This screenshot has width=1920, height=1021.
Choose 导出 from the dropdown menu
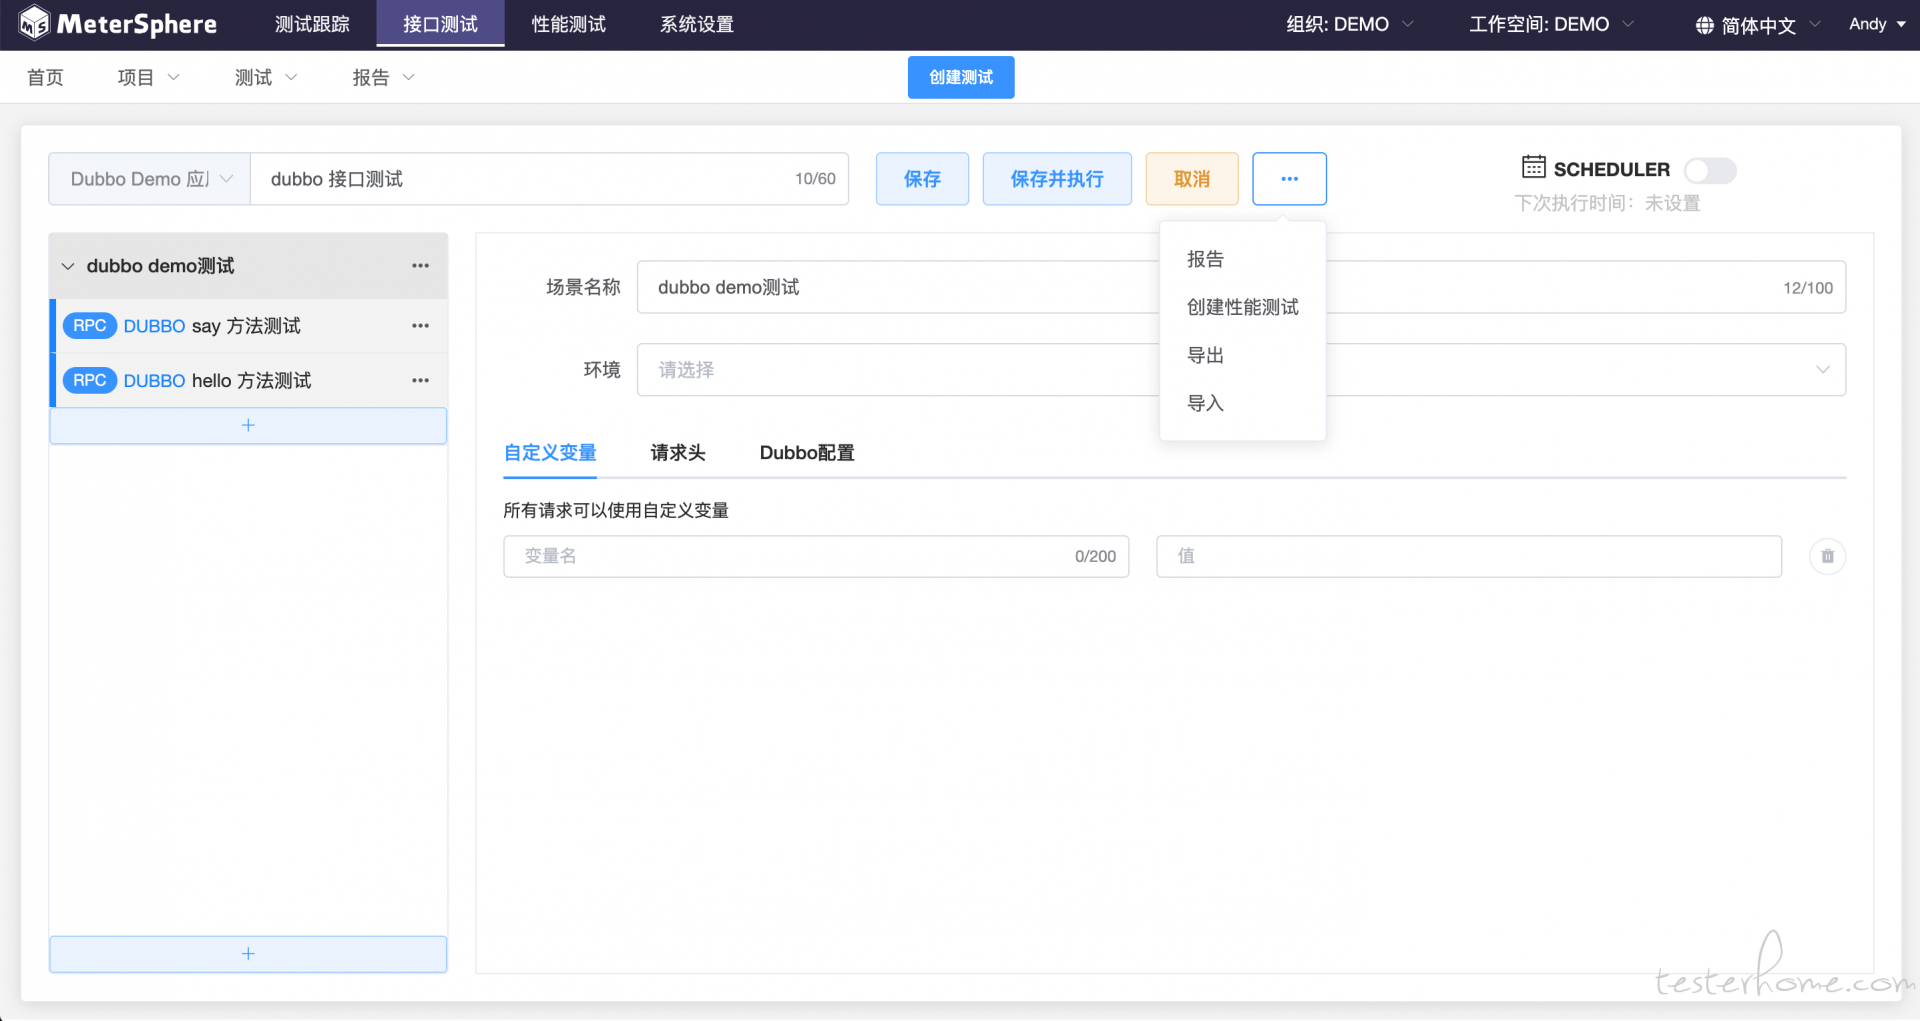[x=1243, y=356]
